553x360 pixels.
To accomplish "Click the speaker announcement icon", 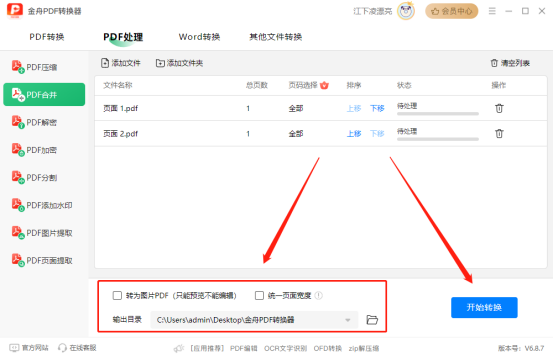I will pyautogui.click(x=179, y=348).
